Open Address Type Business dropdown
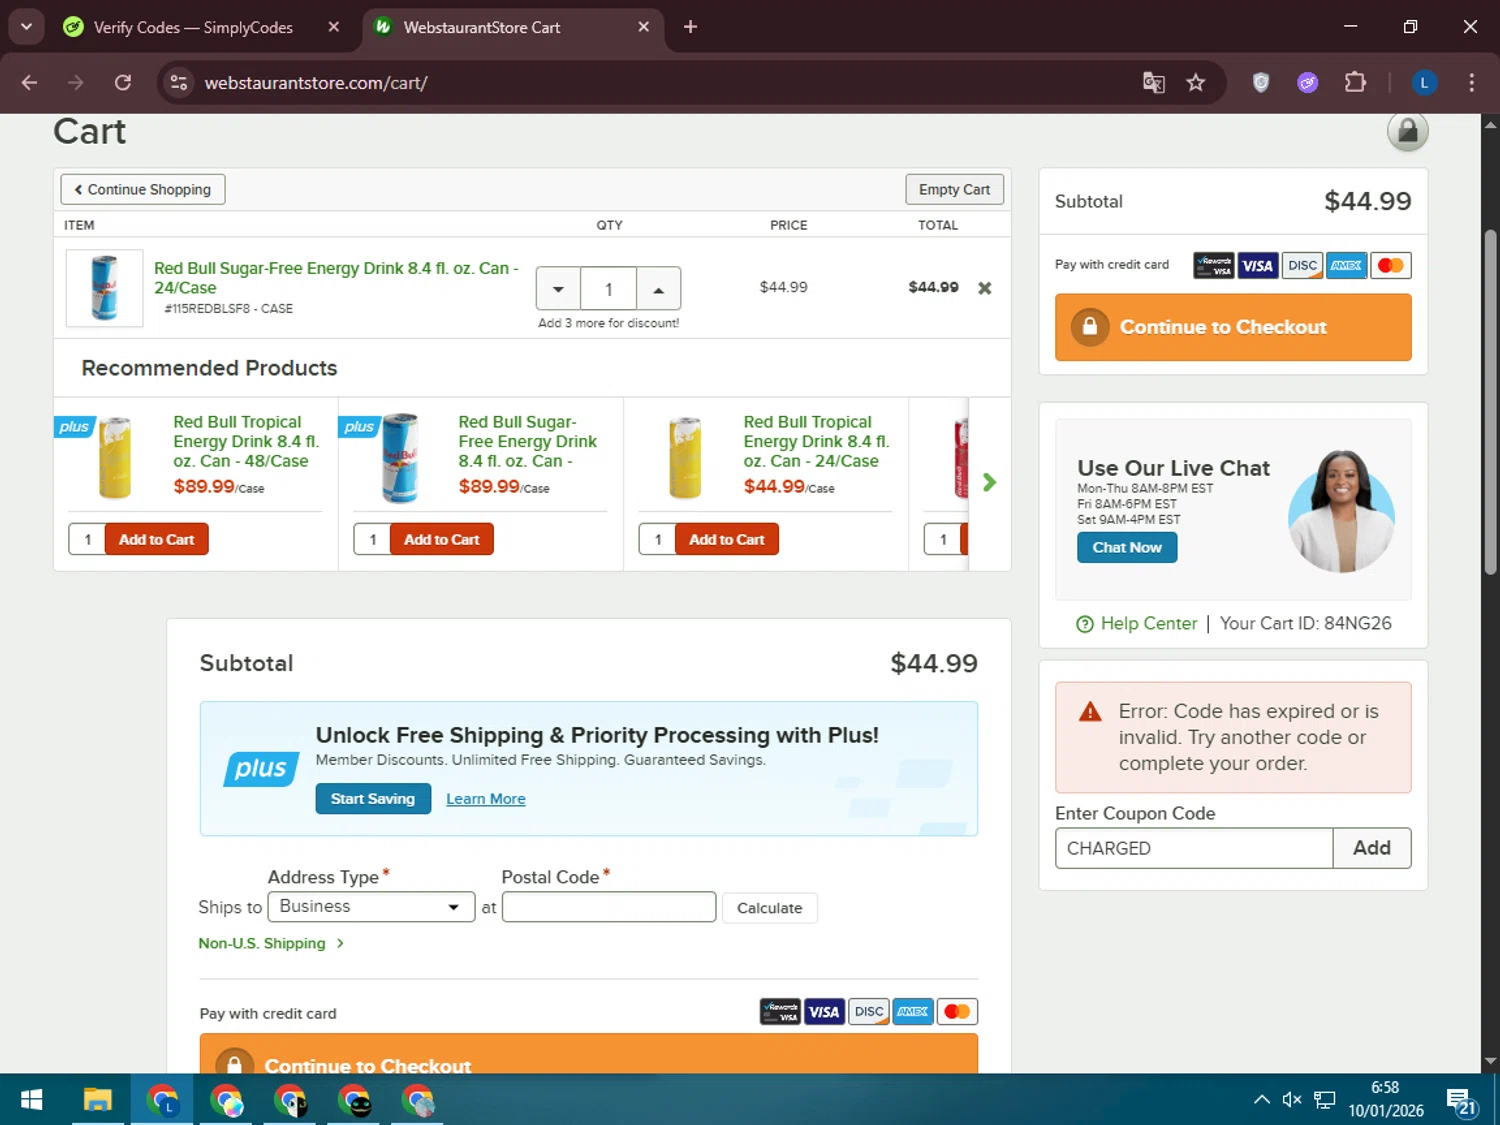The height and width of the screenshot is (1125, 1500). tap(371, 907)
